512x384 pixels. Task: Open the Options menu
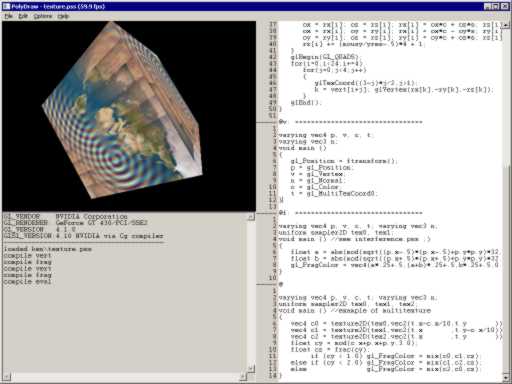coord(43,16)
